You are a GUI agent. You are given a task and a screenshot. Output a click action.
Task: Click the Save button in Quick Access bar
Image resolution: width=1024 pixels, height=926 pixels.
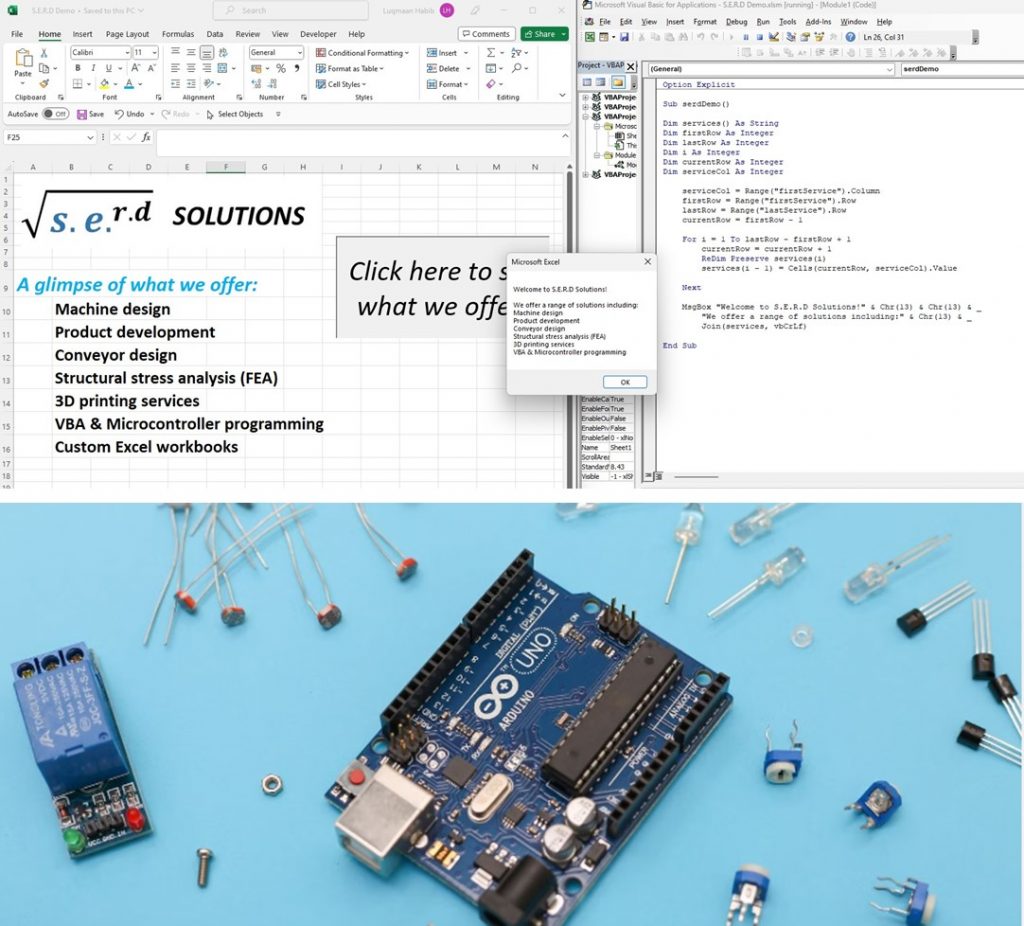click(x=90, y=114)
